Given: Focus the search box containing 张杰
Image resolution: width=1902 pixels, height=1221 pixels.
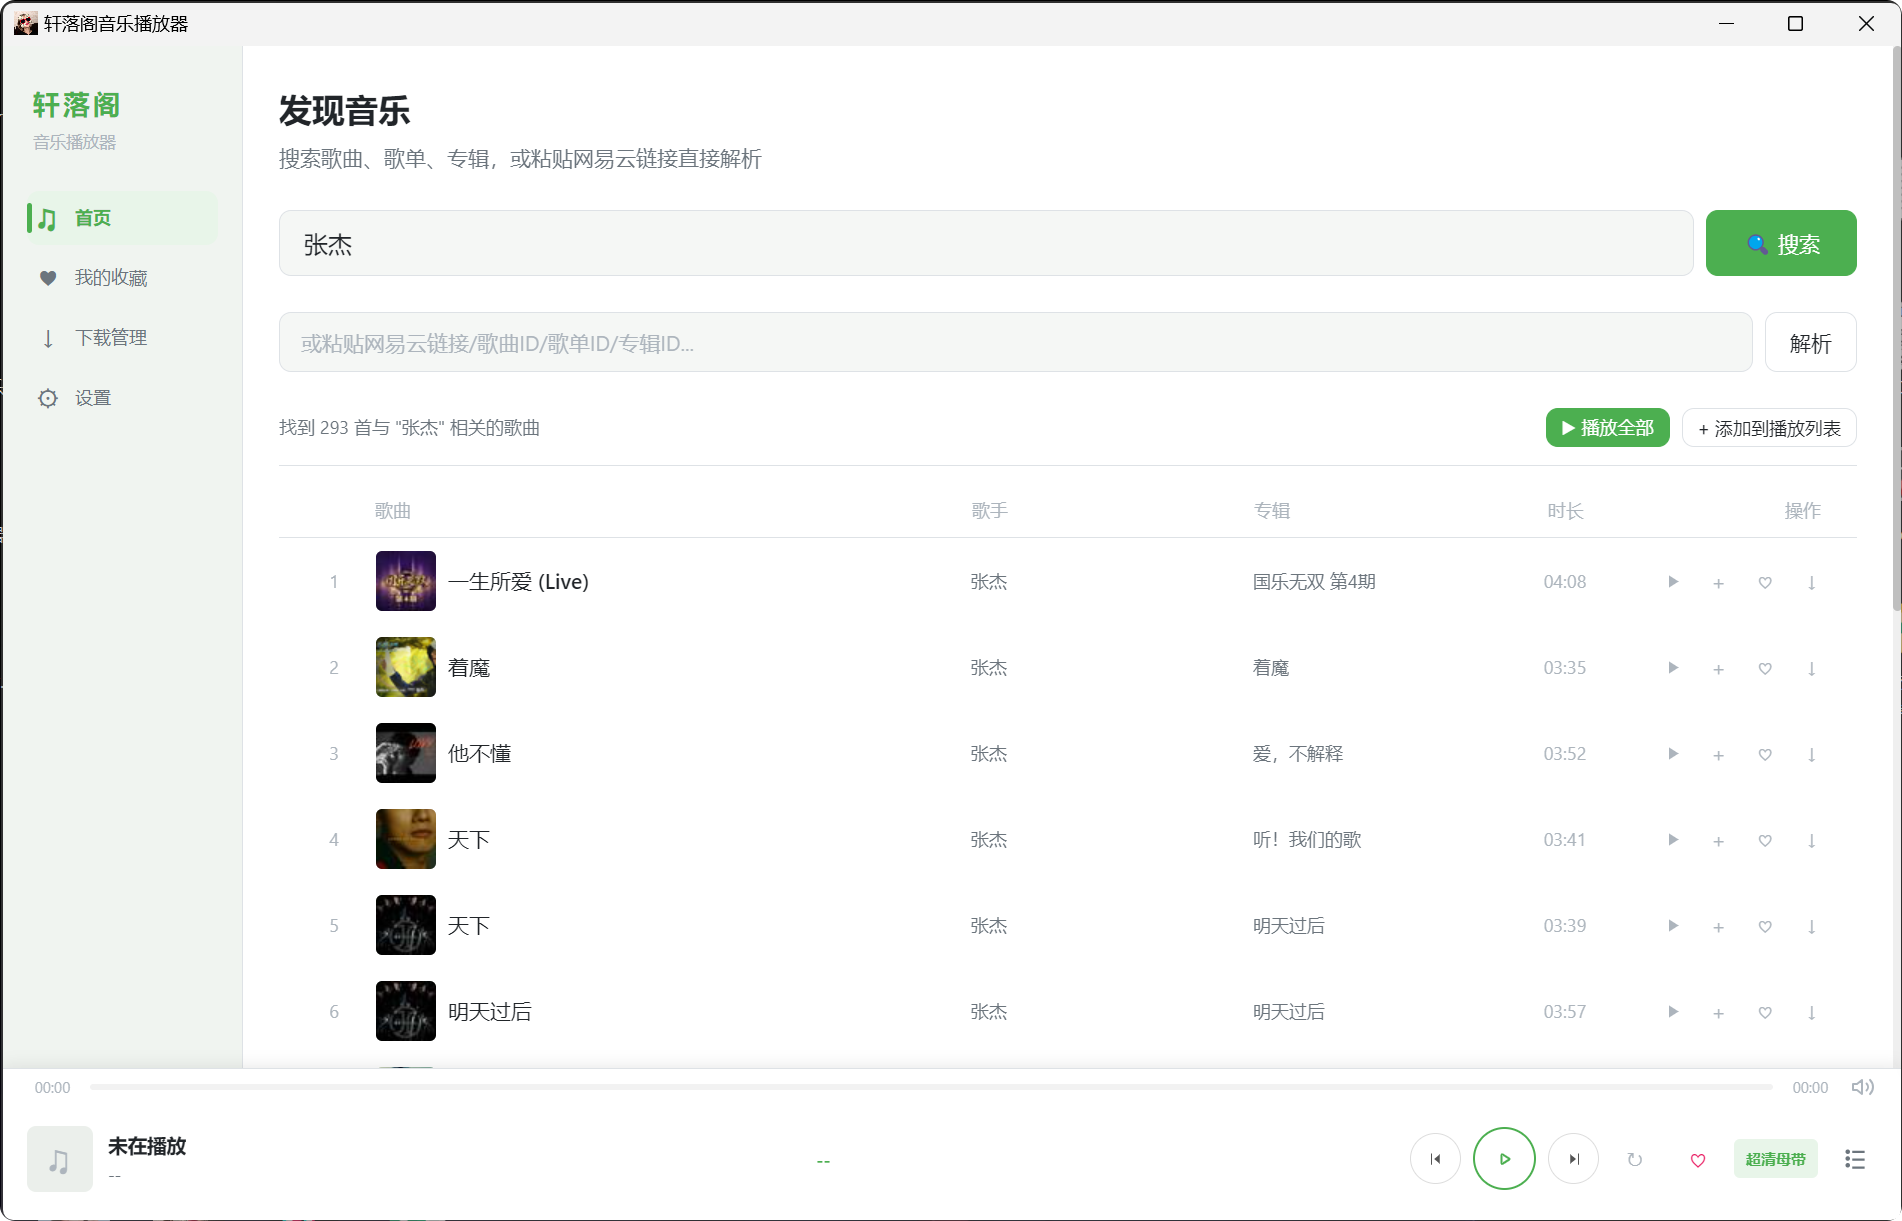Looking at the screenshot, I should (985, 243).
